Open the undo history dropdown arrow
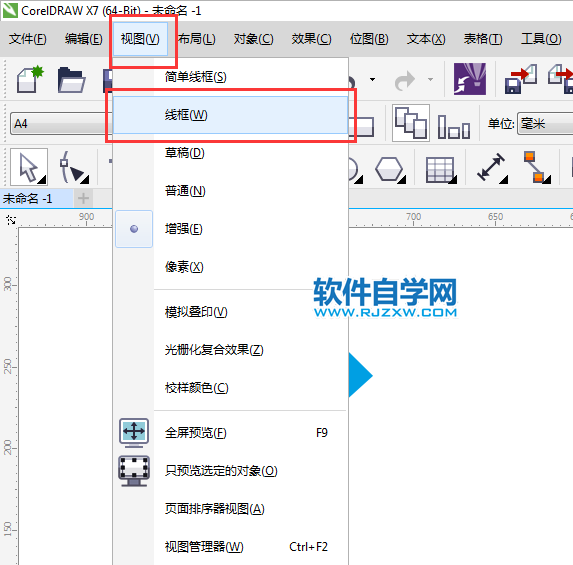 (x=372, y=79)
